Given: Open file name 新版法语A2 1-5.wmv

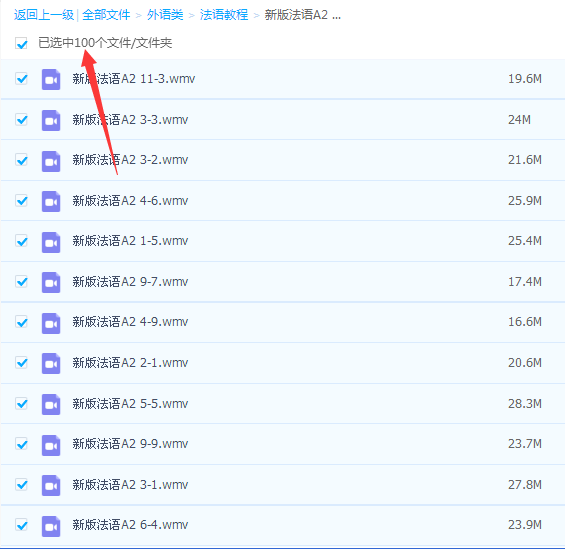Looking at the screenshot, I should tap(130, 241).
